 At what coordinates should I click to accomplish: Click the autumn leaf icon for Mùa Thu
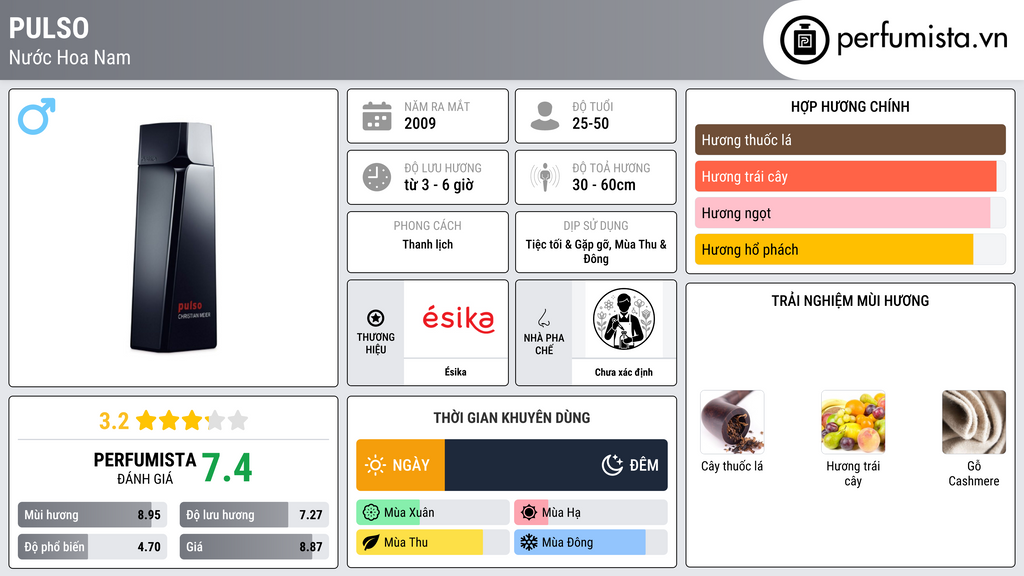(x=371, y=542)
